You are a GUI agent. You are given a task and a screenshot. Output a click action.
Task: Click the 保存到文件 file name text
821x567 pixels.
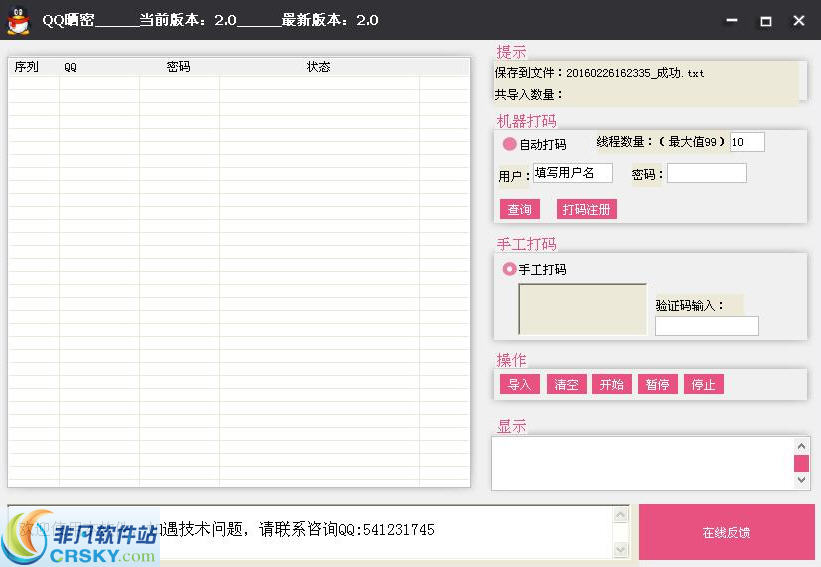(600, 73)
